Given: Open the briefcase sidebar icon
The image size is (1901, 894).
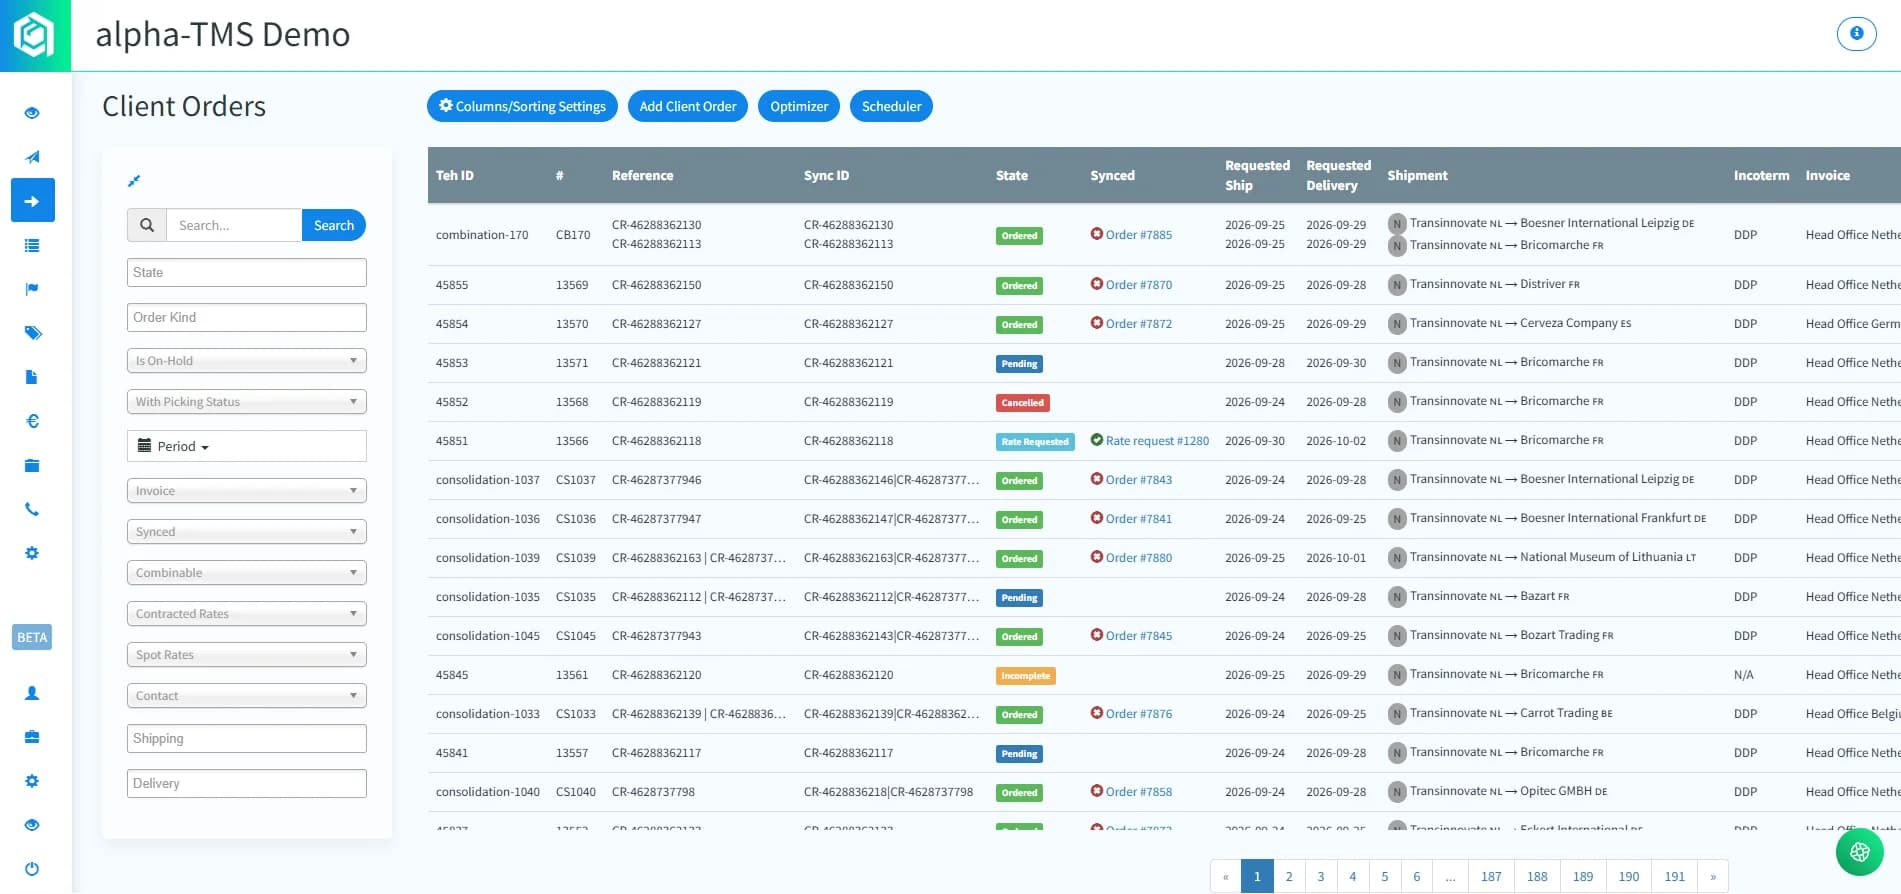Looking at the screenshot, I should click(x=32, y=737).
